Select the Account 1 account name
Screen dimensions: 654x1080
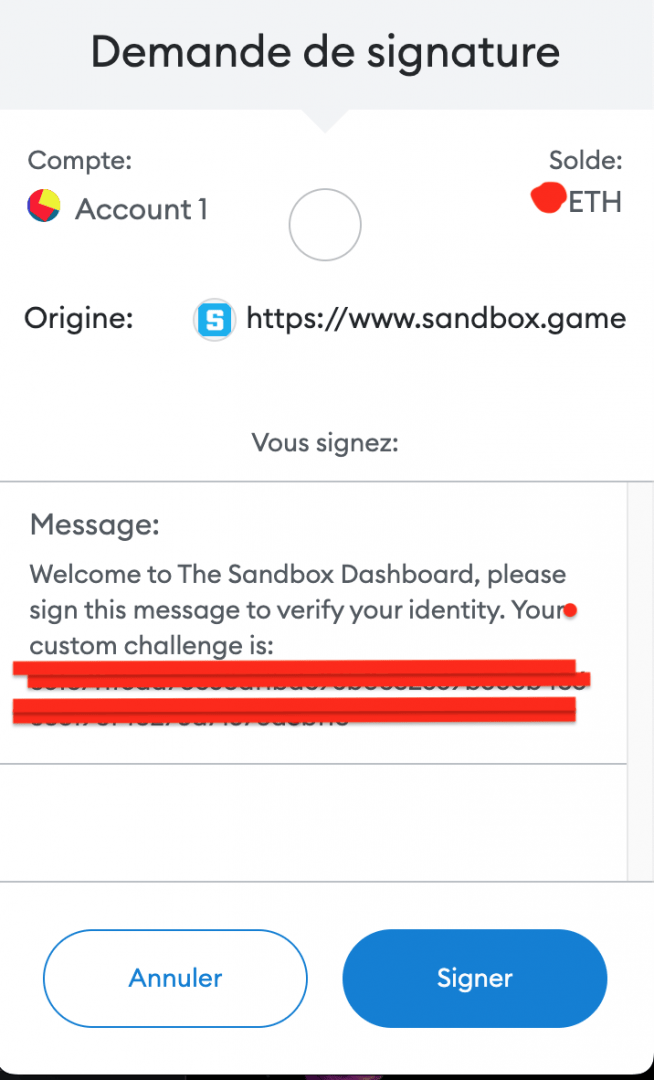tap(141, 209)
